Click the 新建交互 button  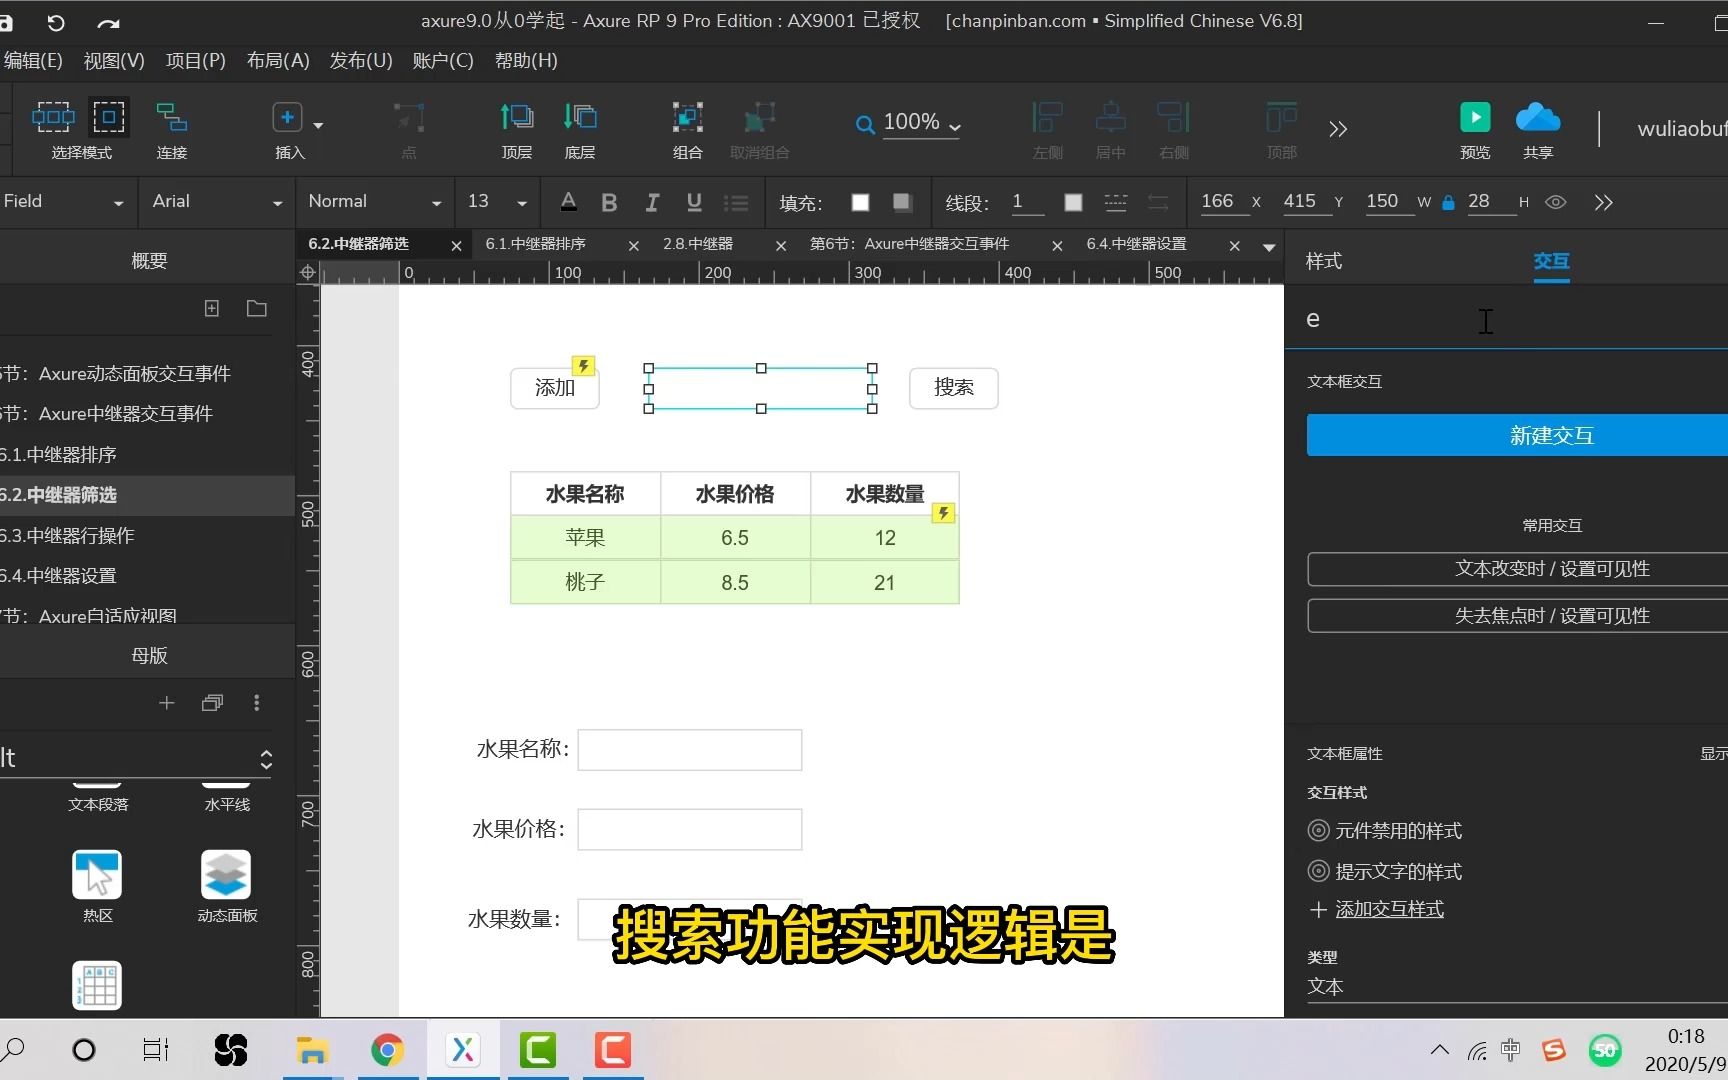pos(1517,435)
